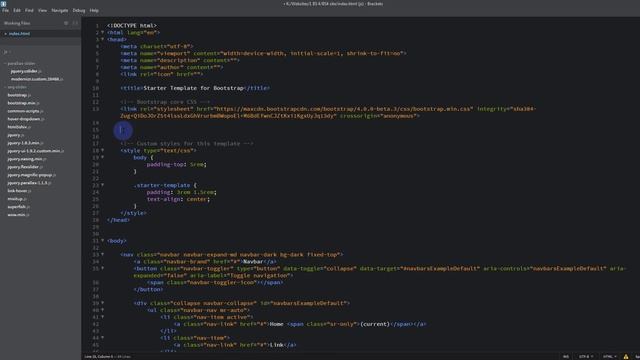
Task: Open jquery.js file in sidebar
Action: (16, 135)
